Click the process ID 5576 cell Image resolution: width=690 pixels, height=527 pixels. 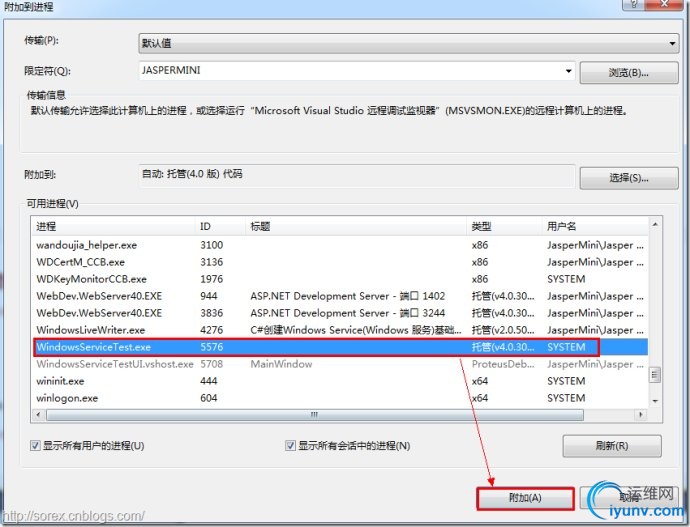[x=212, y=347]
